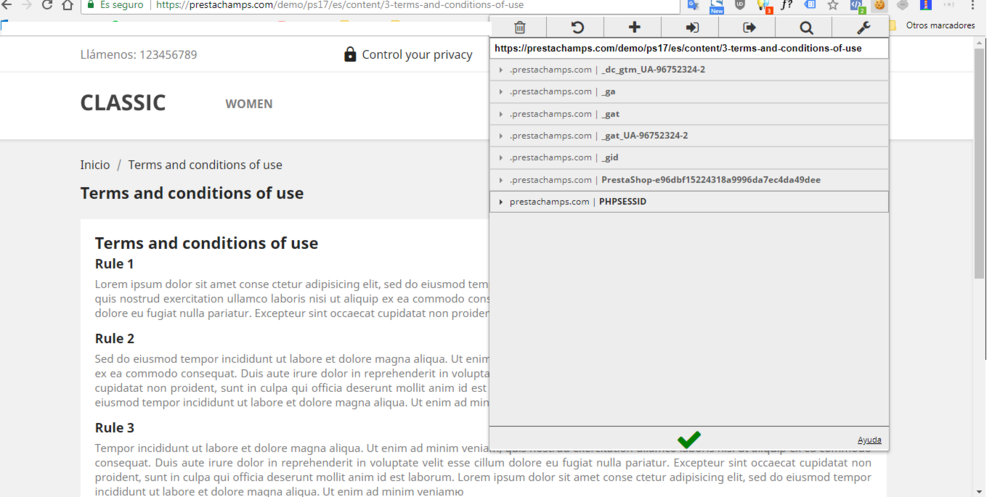Expand the _gat cookie row
Image resolution: width=1000 pixels, height=497 pixels.
[x=689, y=114]
